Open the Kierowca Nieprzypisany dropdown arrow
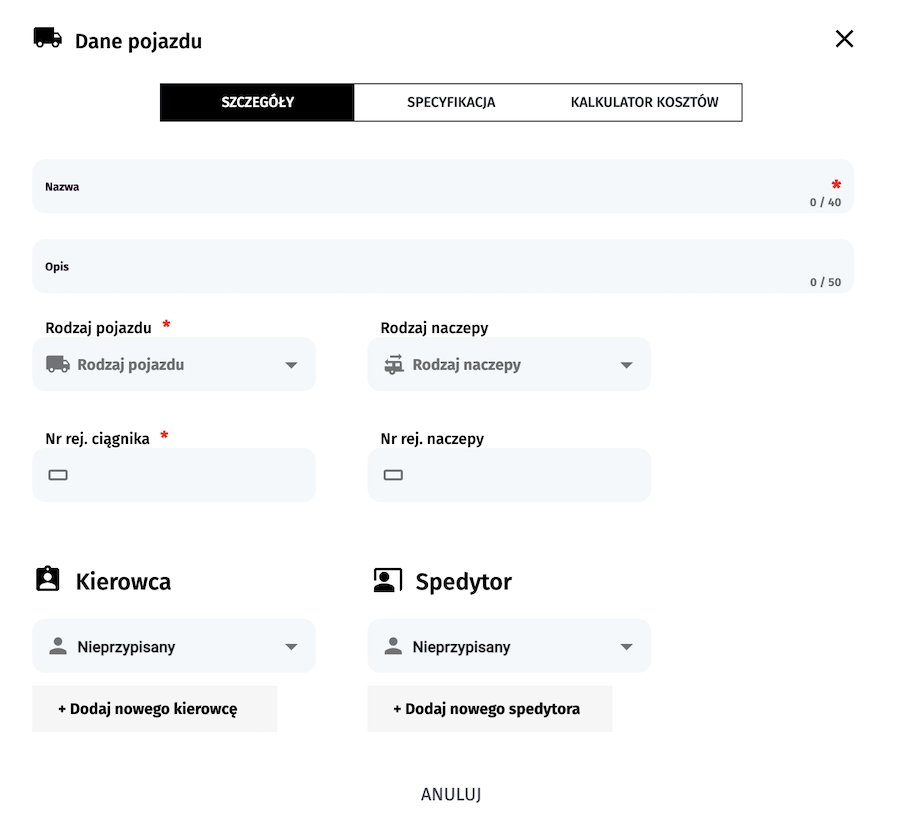Image resolution: width=900 pixels, height=834 pixels. pyautogui.click(x=291, y=647)
